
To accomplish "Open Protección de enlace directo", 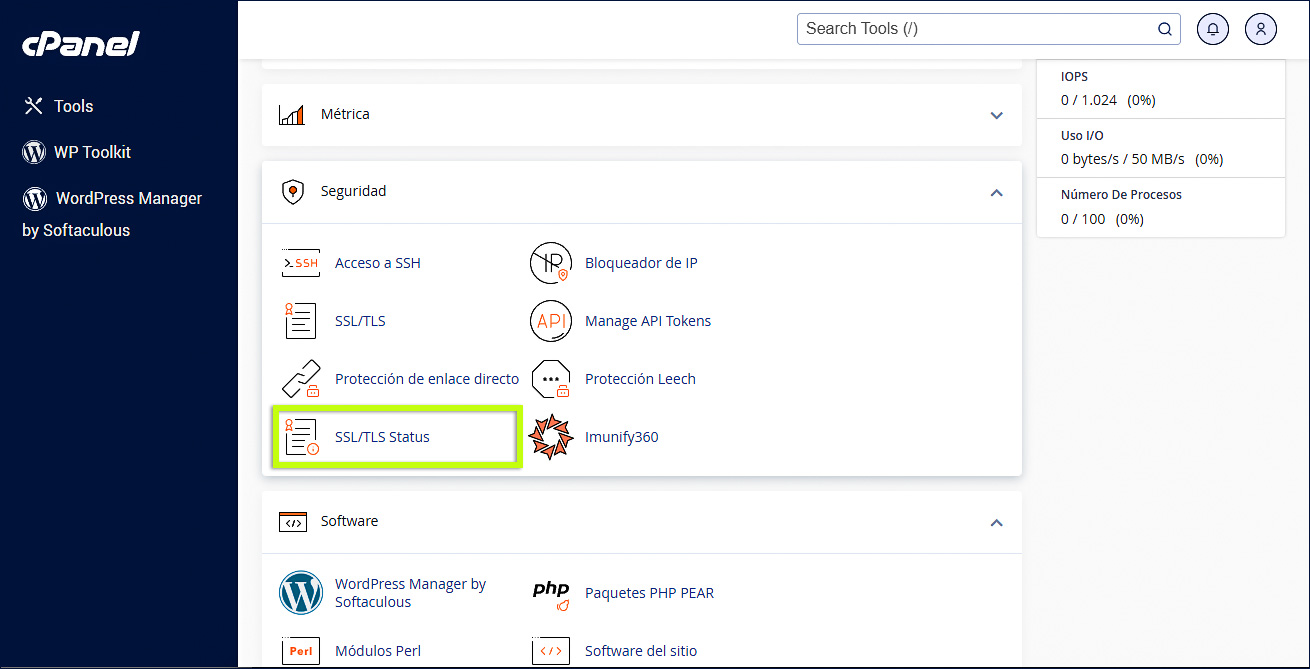I will [x=426, y=378].
